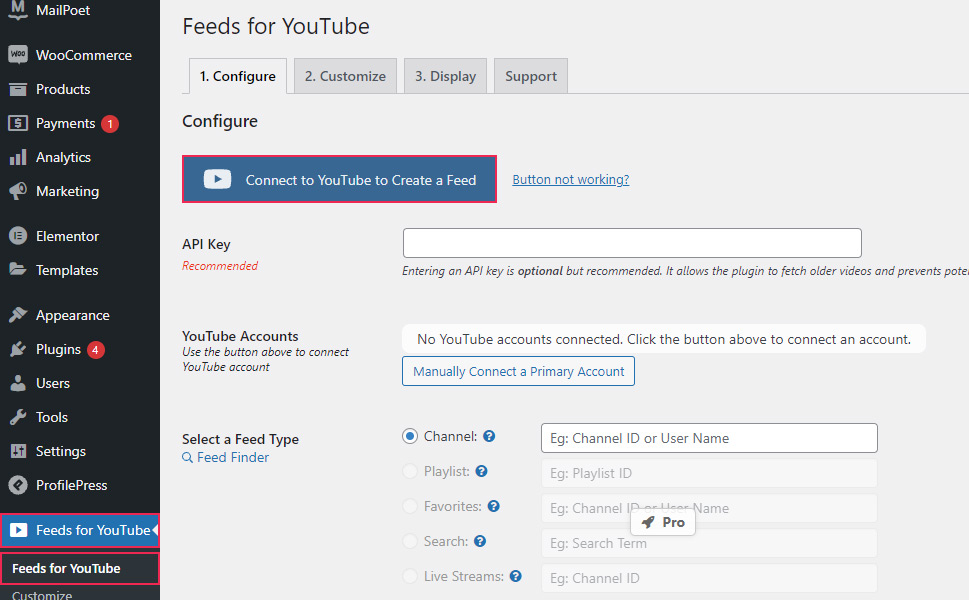The height and width of the screenshot is (600, 969).
Task: Click the Templates folder icon
Action: 18,269
